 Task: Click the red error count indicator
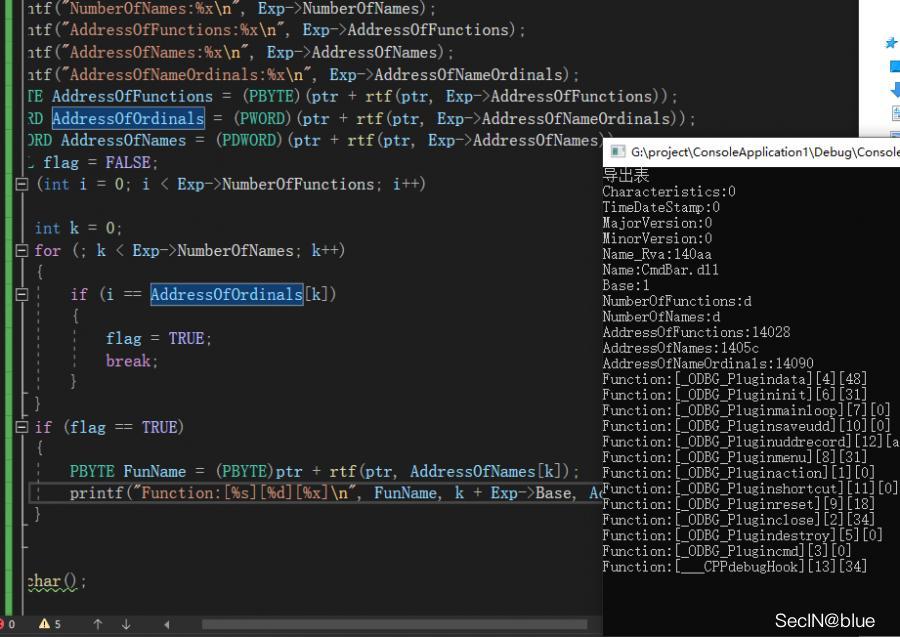8,624
